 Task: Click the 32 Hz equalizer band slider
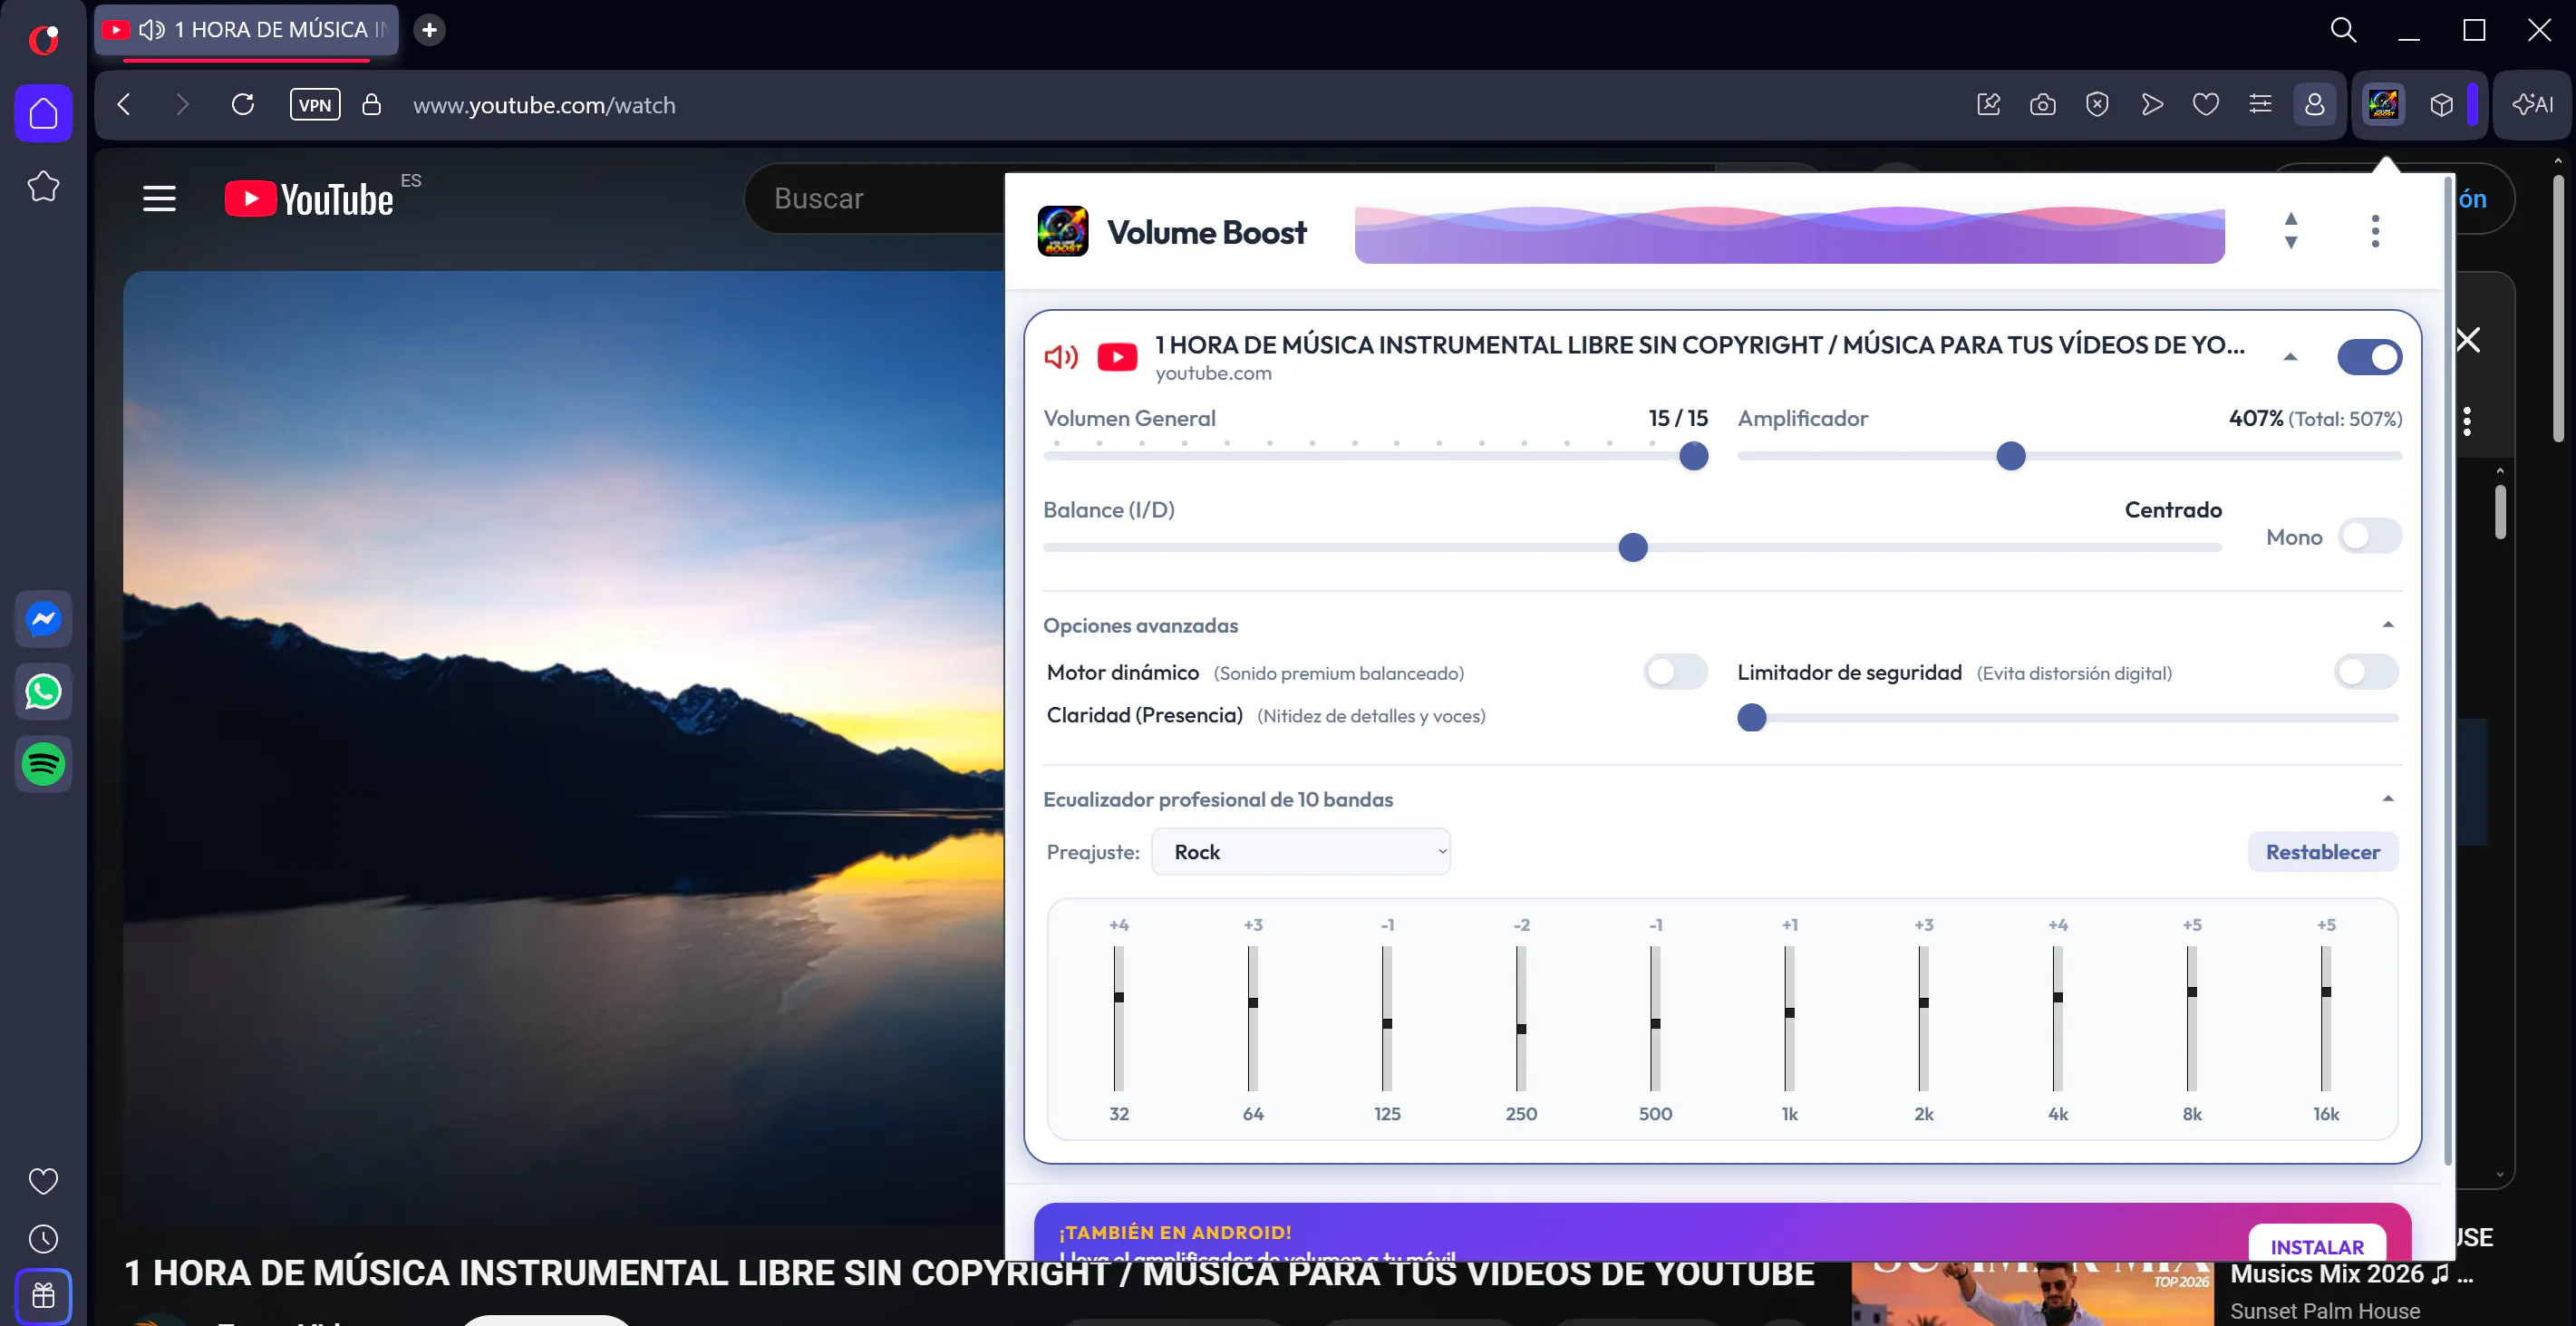[1119, 1018]
